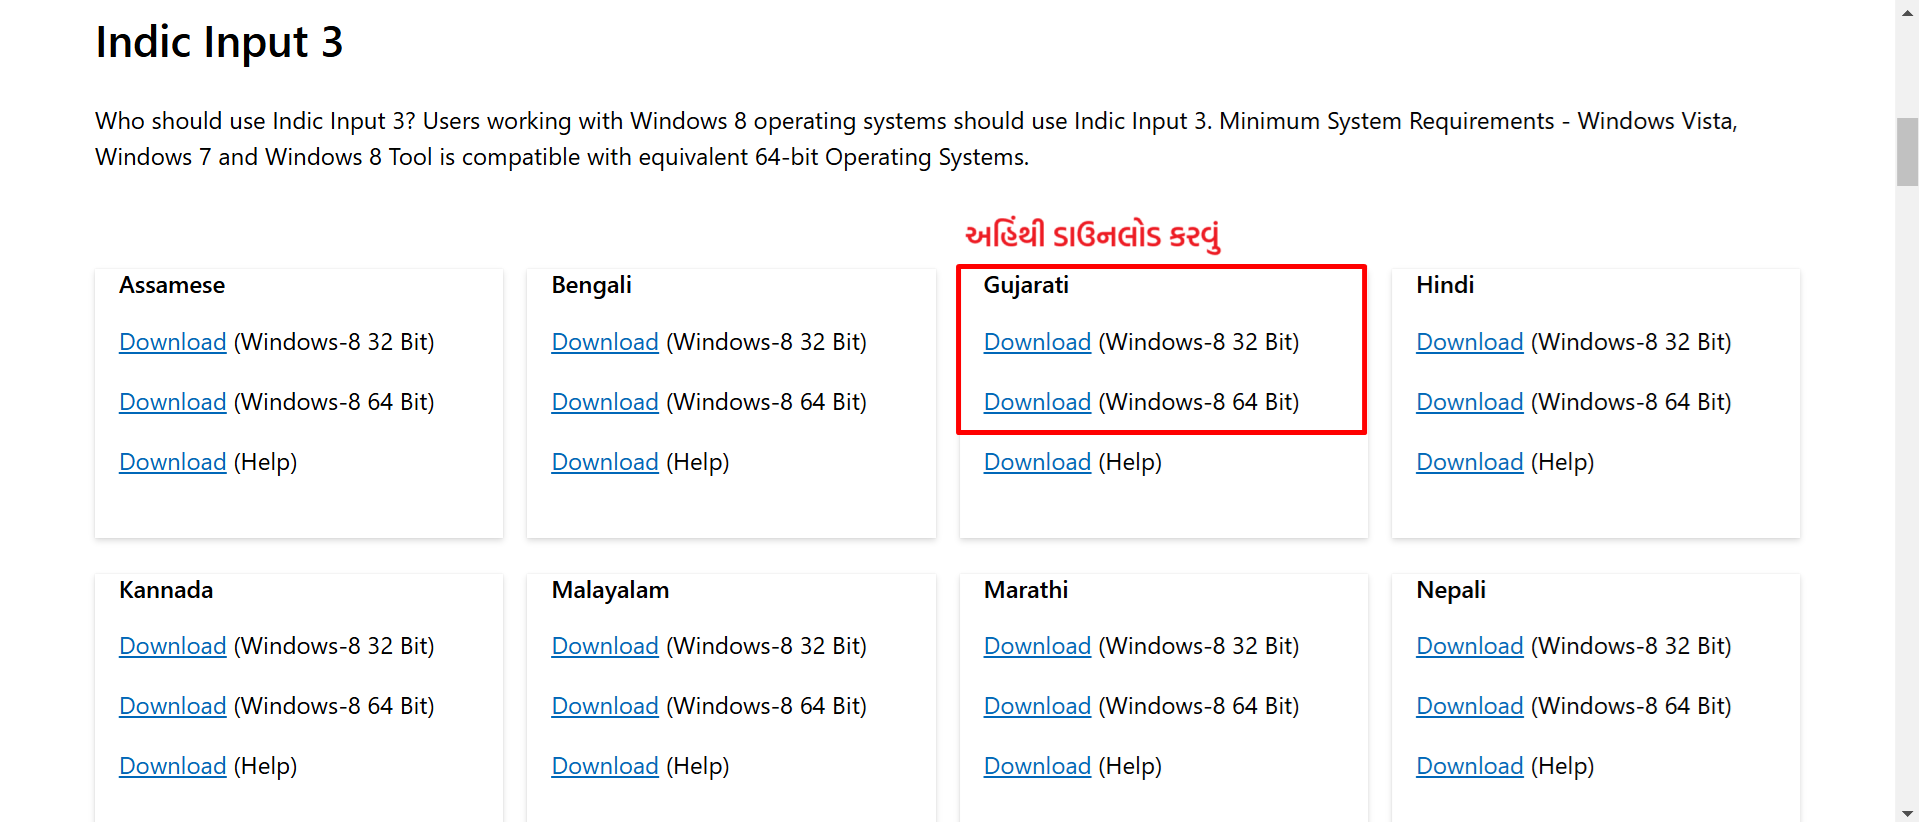This screenshot has width=1919, height=822.
Task: Download Hindi Windows-8 32 Bit version
Action: click(x=1470, y=342)
